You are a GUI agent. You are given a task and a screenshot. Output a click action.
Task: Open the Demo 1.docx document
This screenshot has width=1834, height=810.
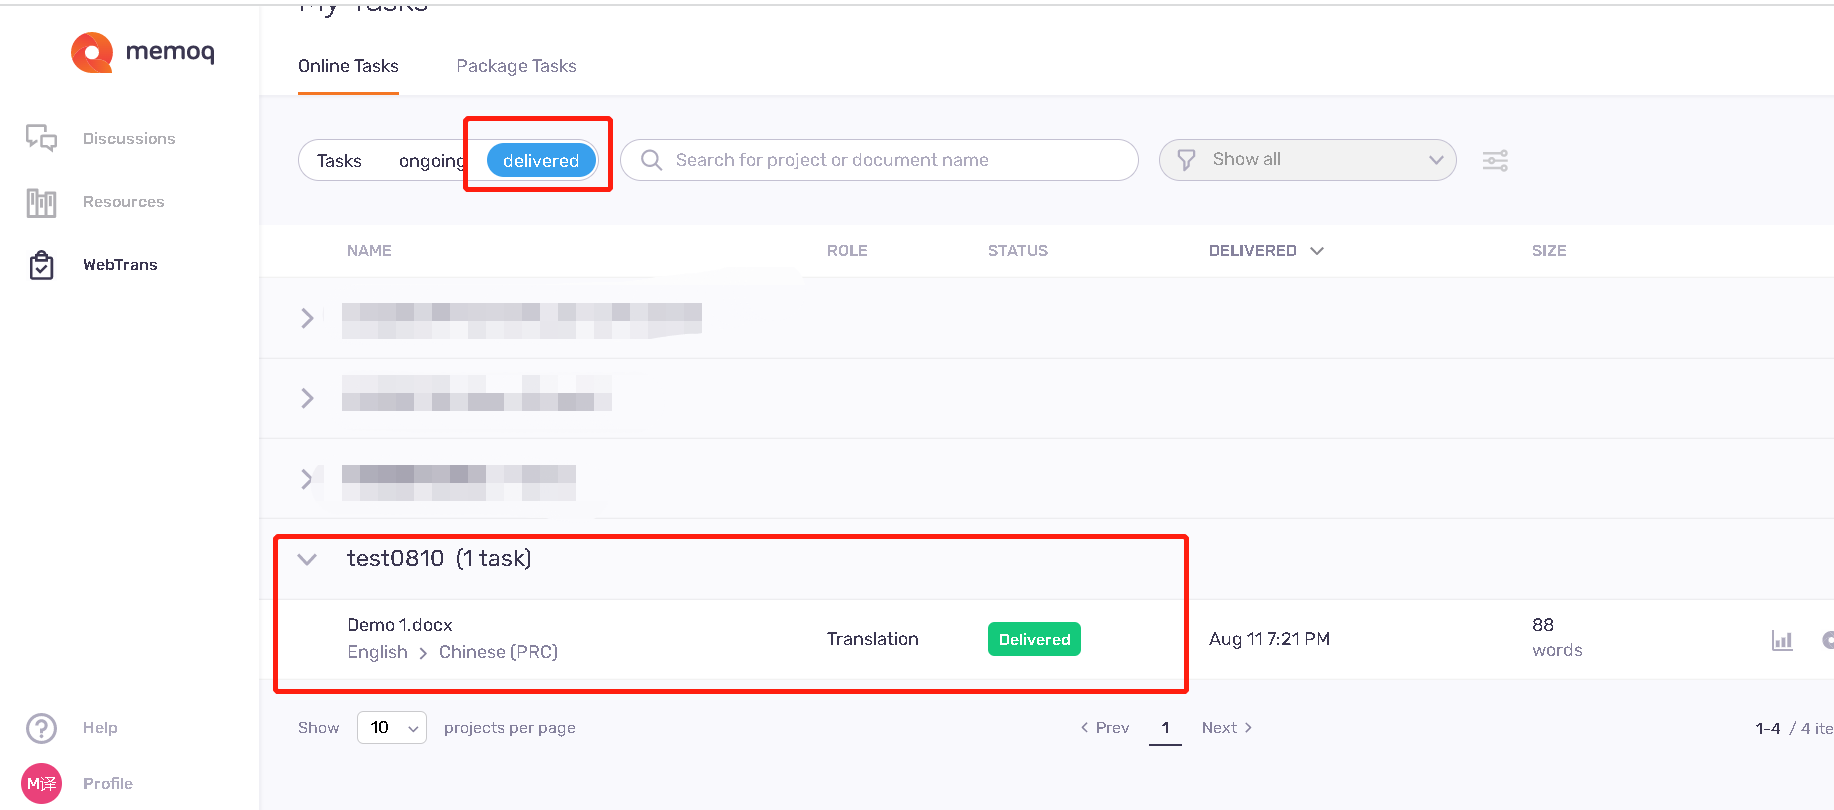coord(400,625)
